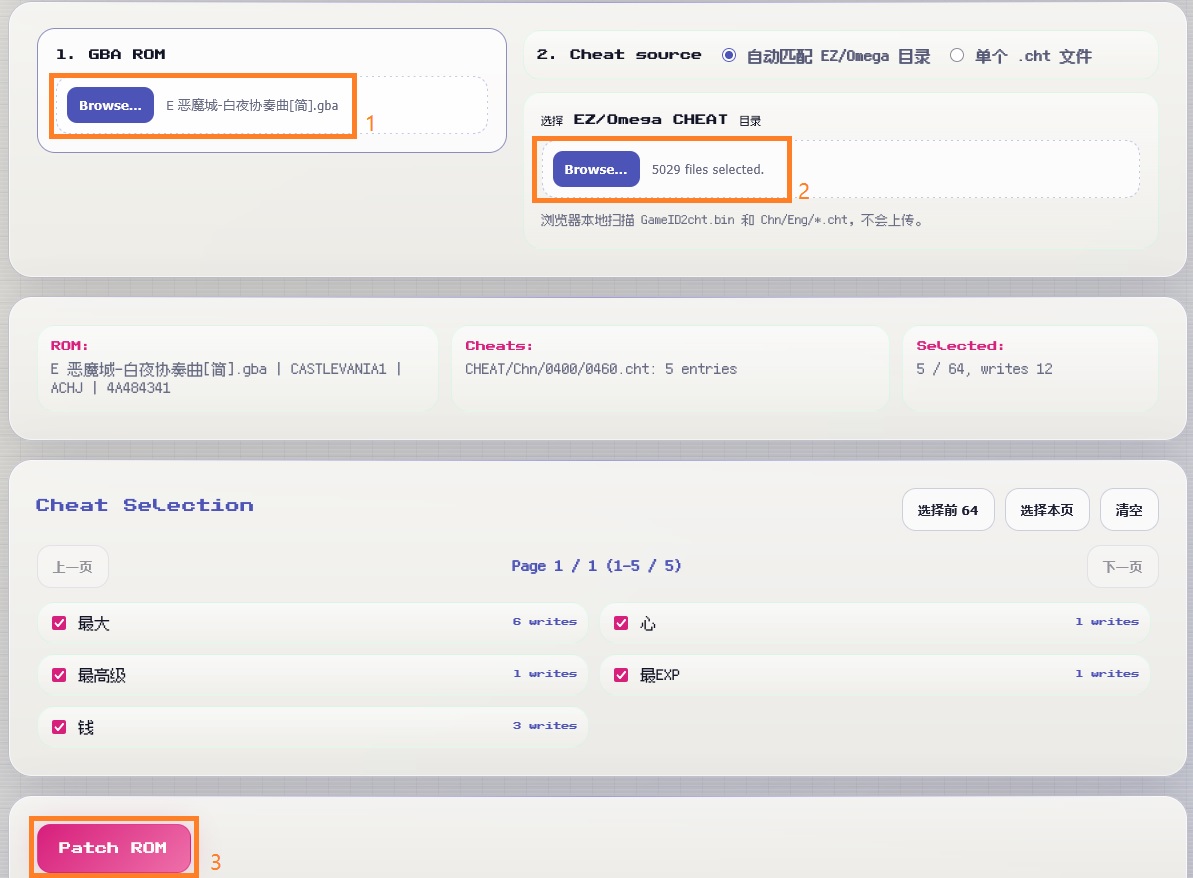Click the '1 writes' label in 最高级 row
Screen dimensions: 1193x878
(545, 673)
